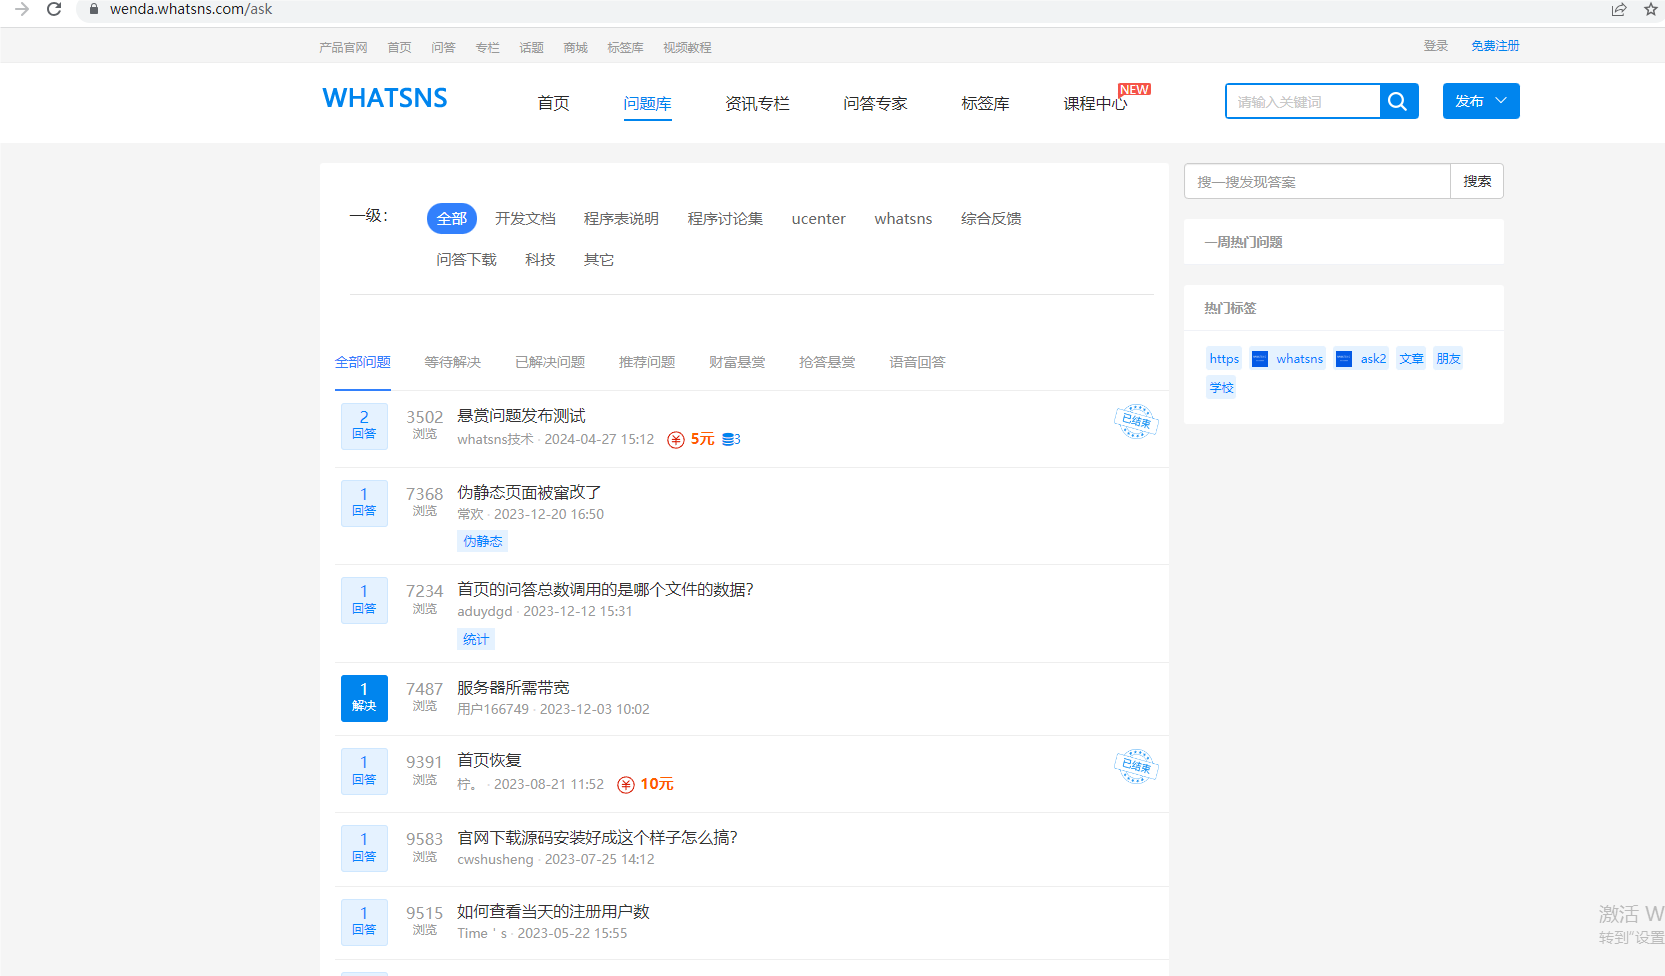Click the 搜索 button in the sidebar
Screen dimensions: 1665x976
1477,181
